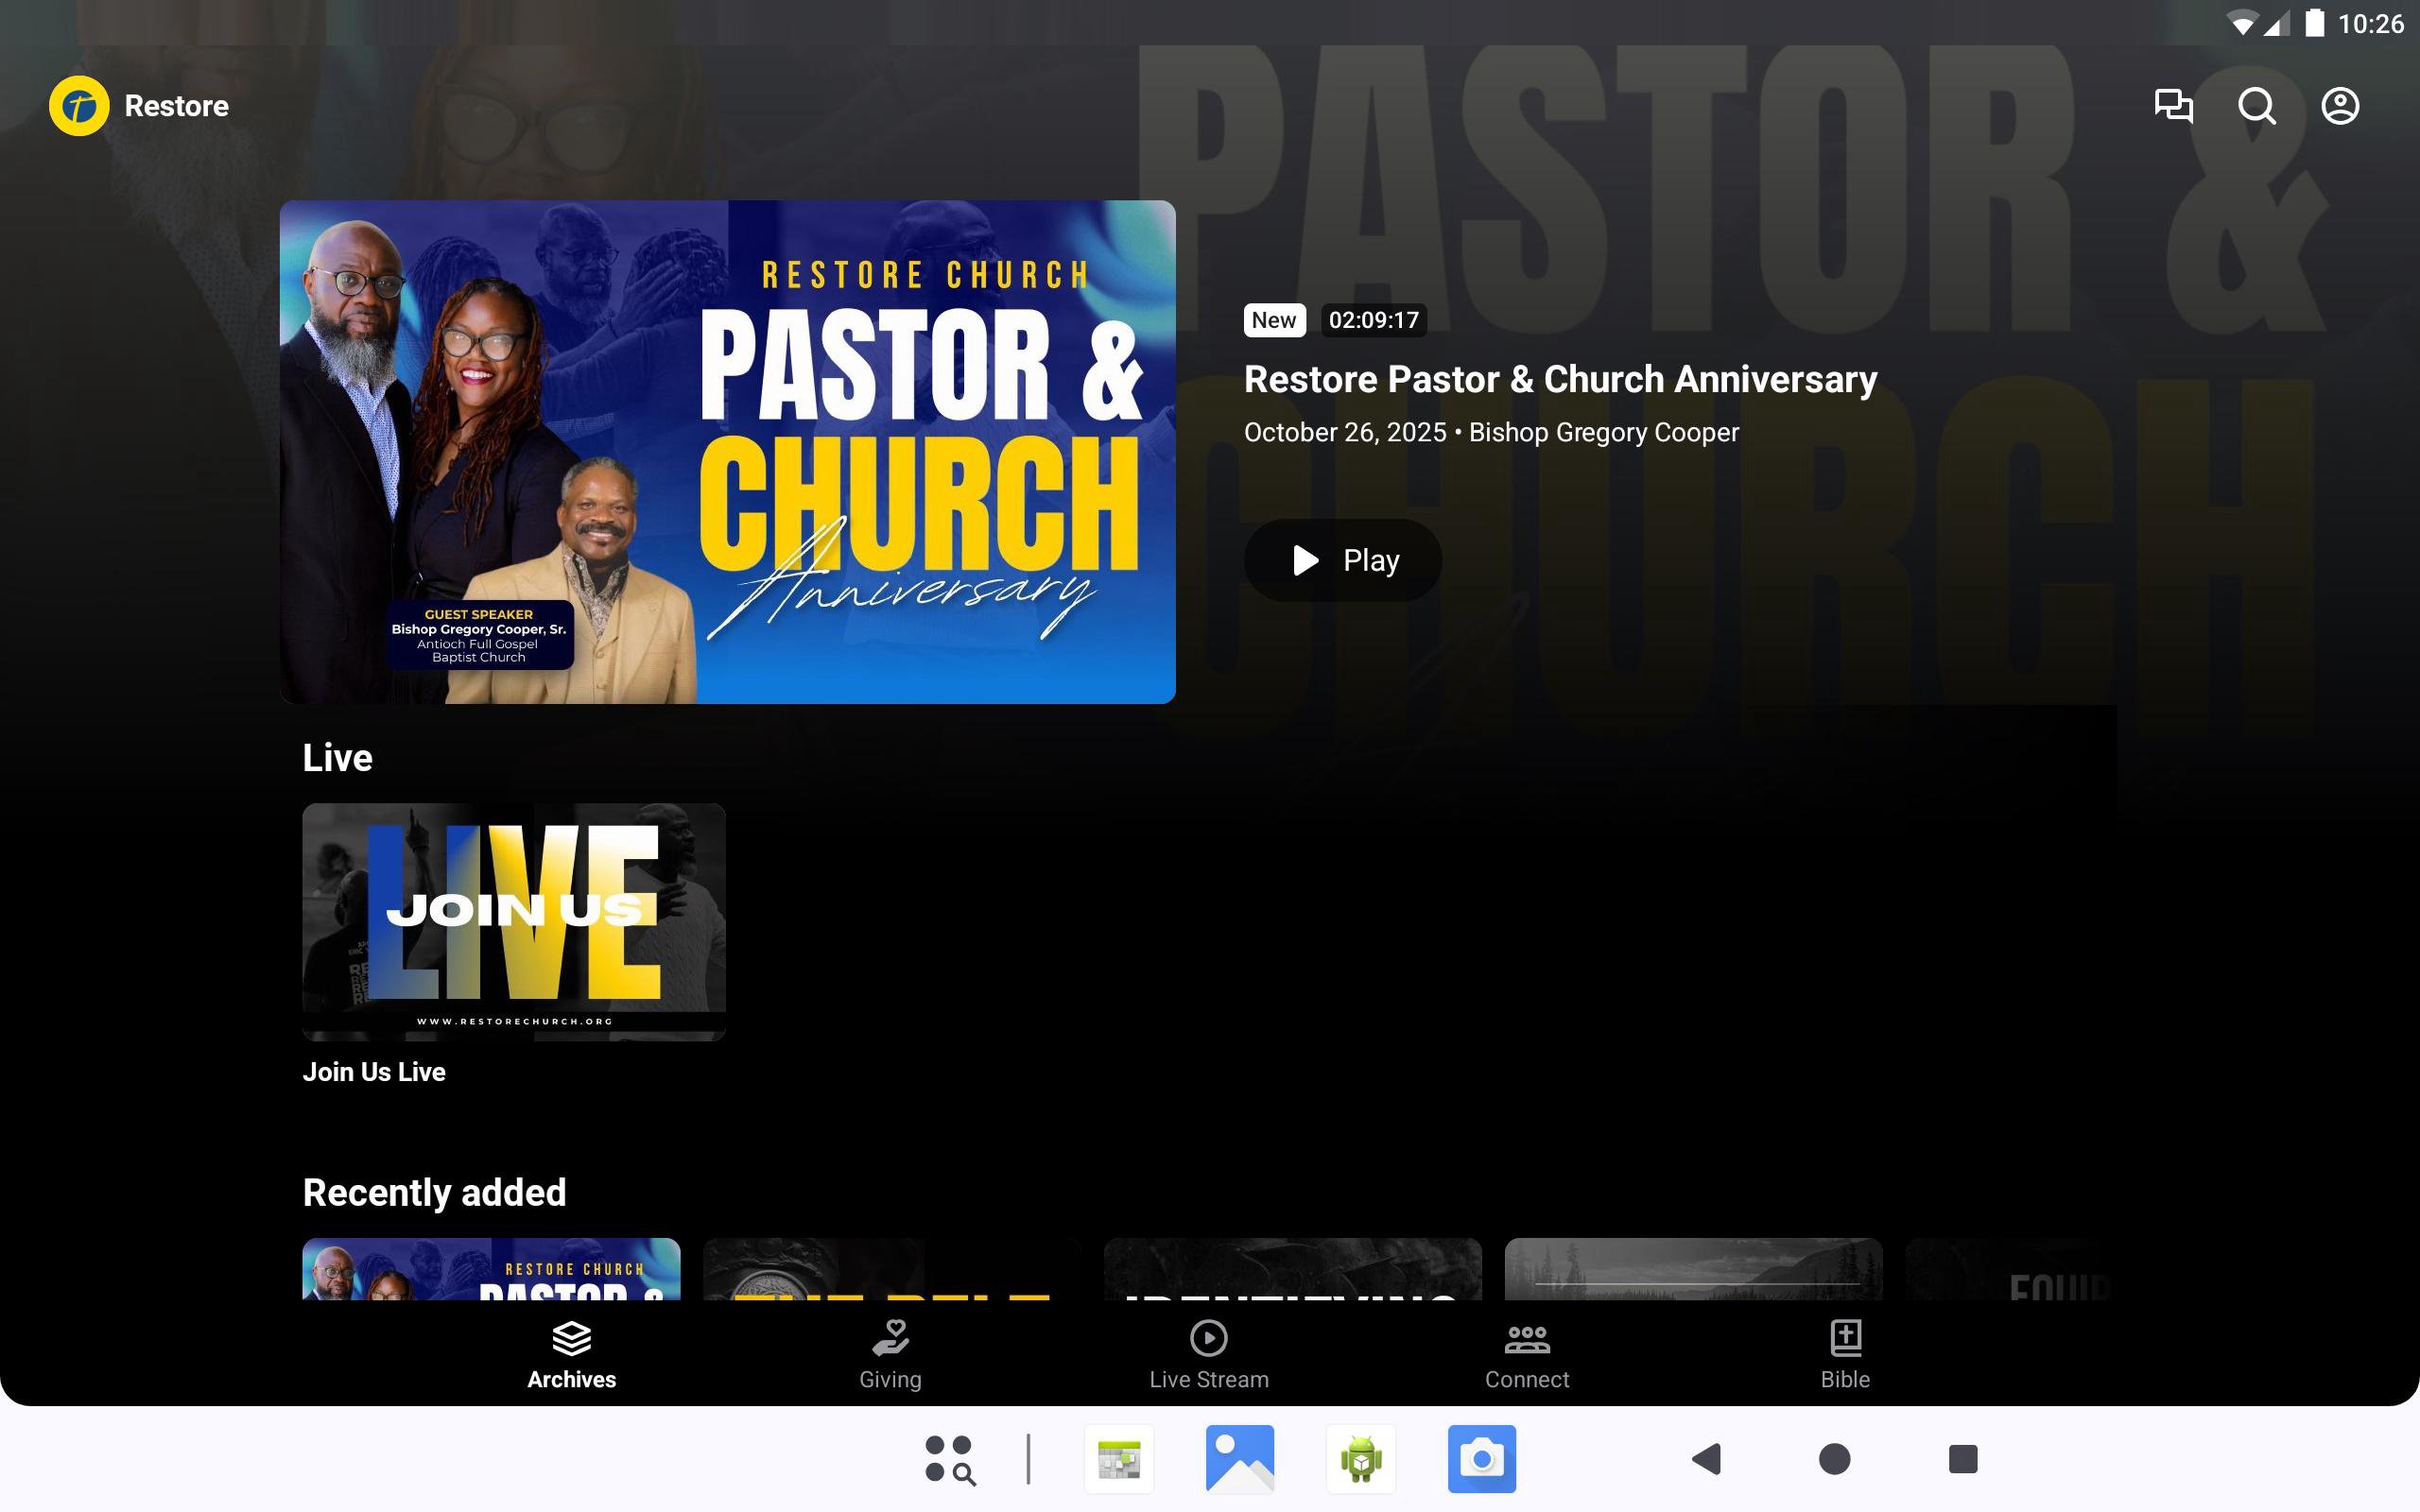The height and width of the screenshot is (1512, 2420).
Task: Open search with magnifier icon
Action: pyautogui.click(x=2256, y=106)
